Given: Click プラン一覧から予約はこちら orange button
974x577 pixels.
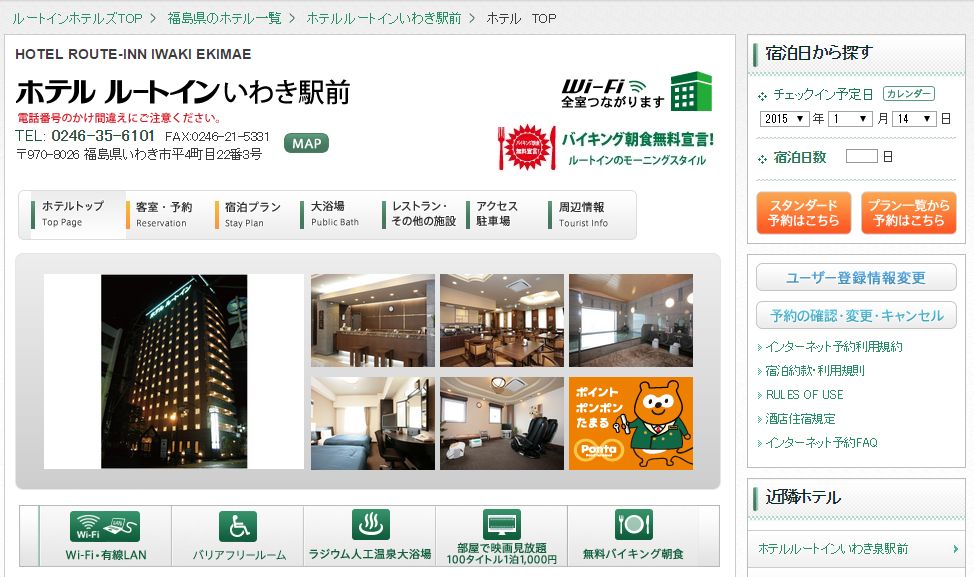Looking at the screenshot, I should 909,213.
